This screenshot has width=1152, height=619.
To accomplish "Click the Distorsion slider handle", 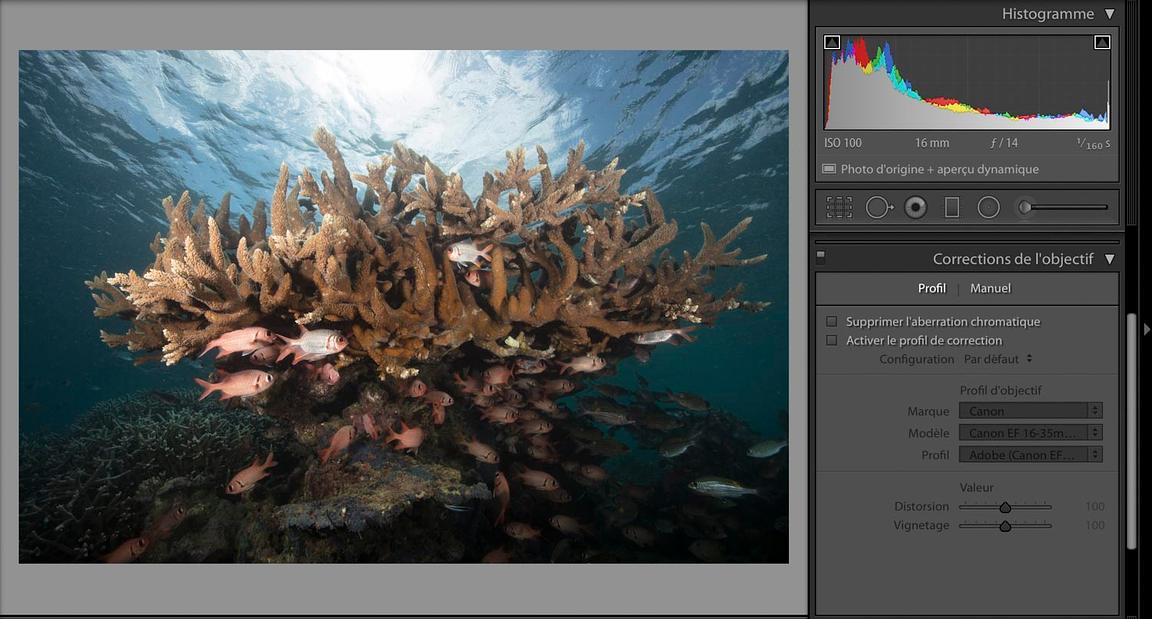I will coord(1005,507).
